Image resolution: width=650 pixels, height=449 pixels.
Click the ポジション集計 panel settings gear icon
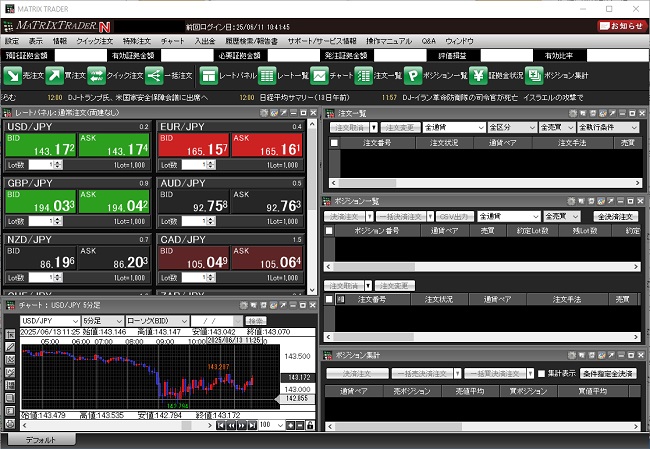point(572,355)
